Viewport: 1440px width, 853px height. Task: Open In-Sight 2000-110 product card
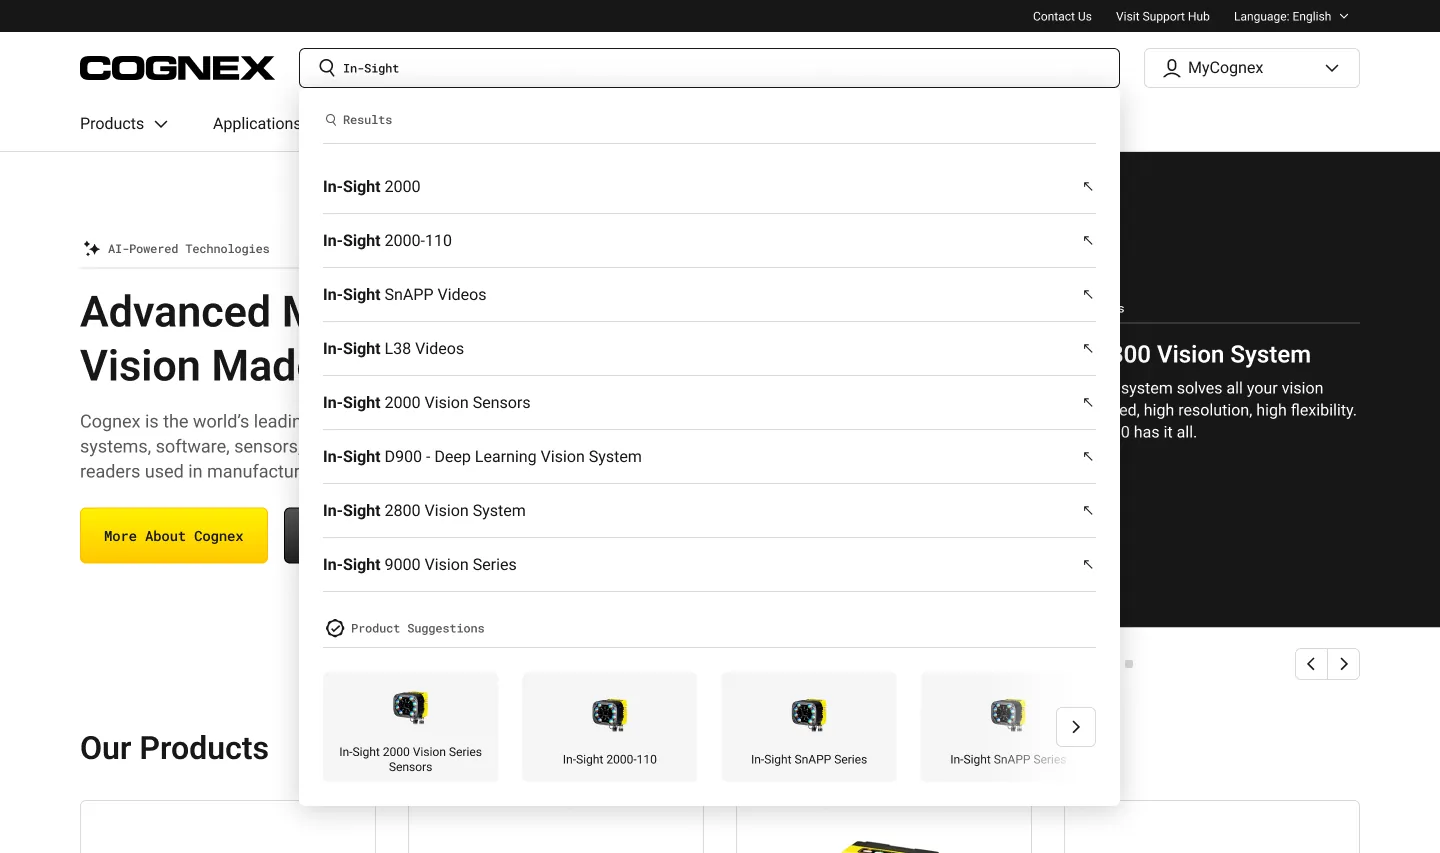coord(610,727)
